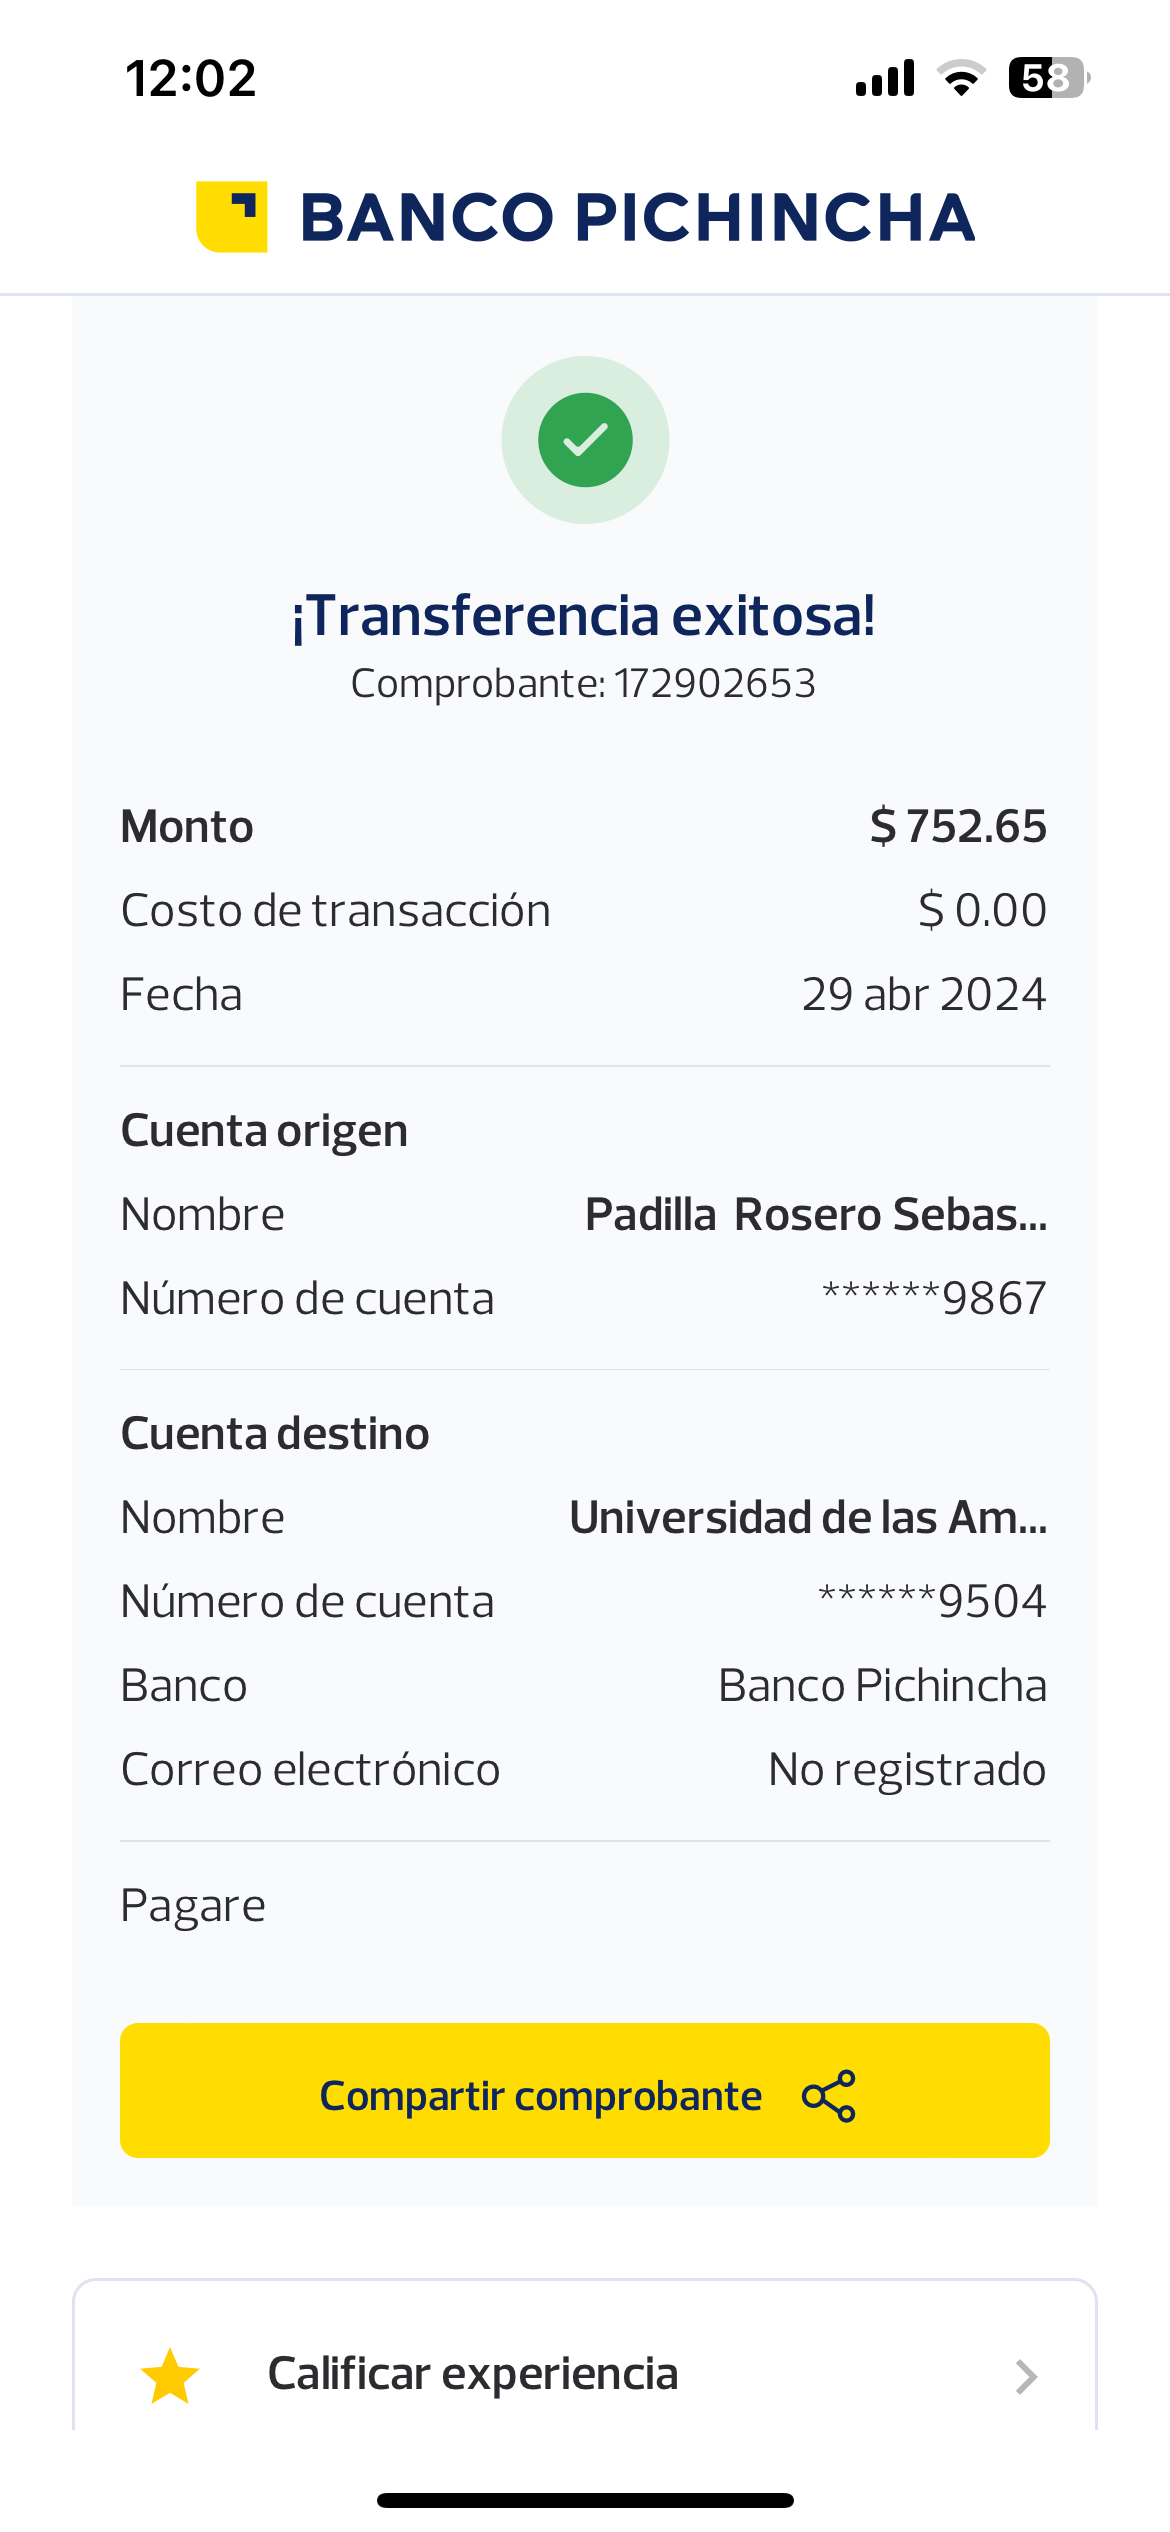Image resolution: width=1170 pixels, height=2532 pixels.
Task: Tap the cellular signal bars icon
Action: (885, 78)
